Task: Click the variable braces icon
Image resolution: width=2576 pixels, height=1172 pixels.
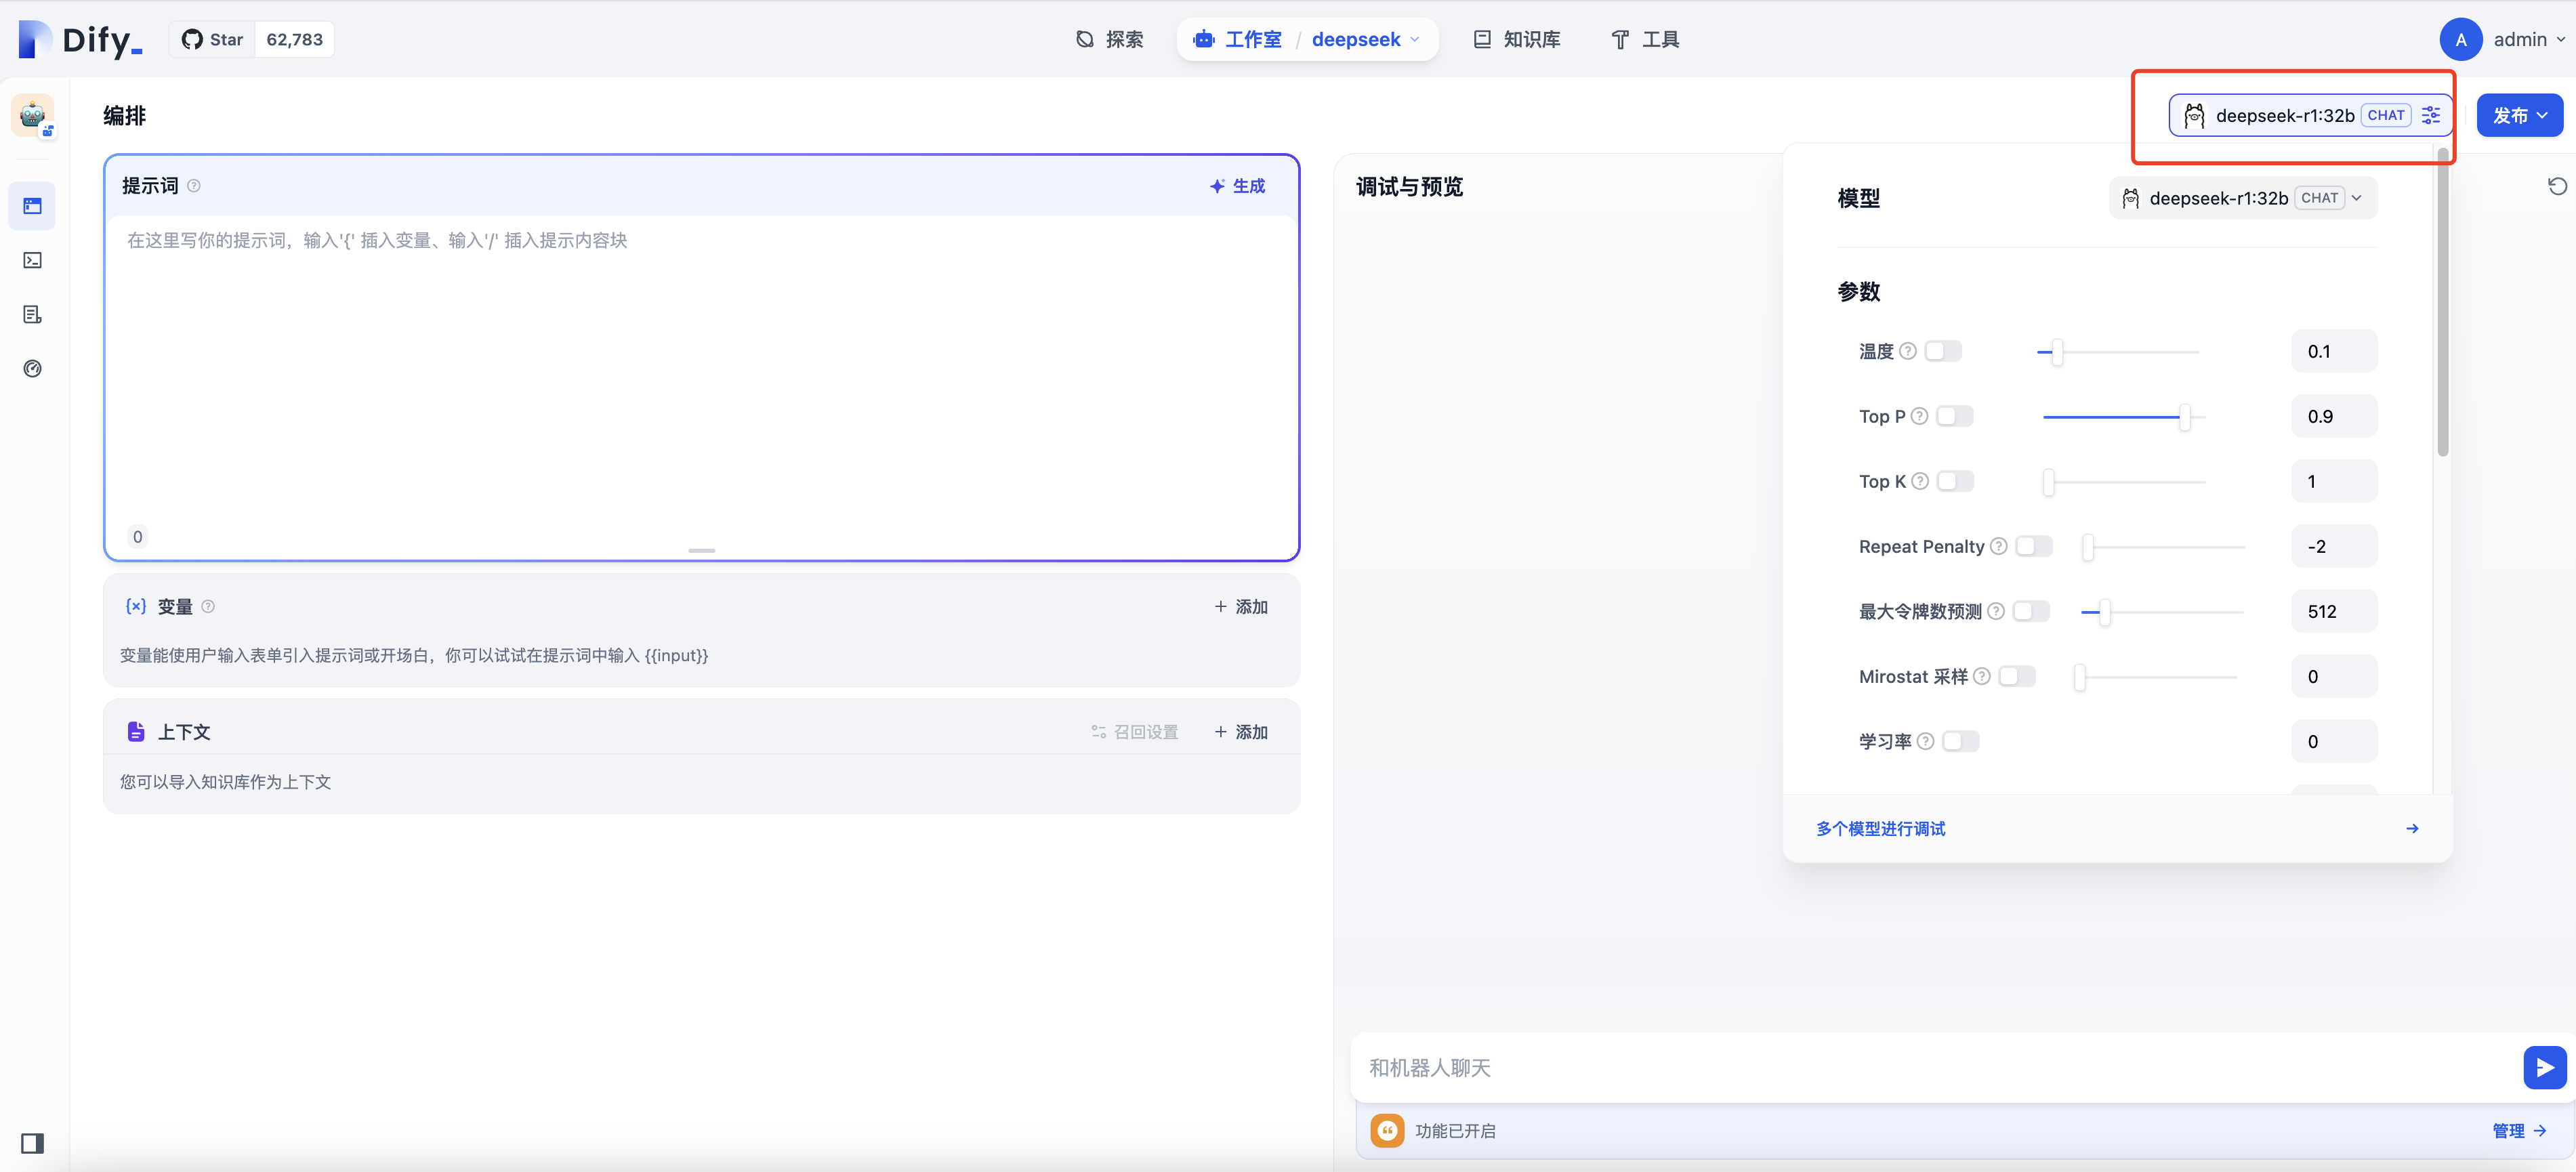Action: coord(136,606)
